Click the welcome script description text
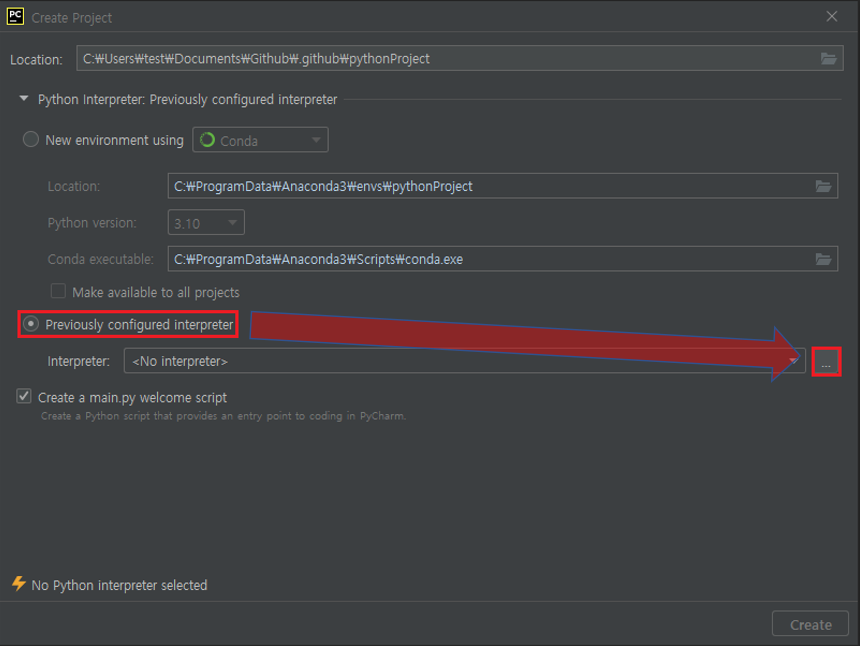The width and height of the screenshot is (860, 646). 223,416
